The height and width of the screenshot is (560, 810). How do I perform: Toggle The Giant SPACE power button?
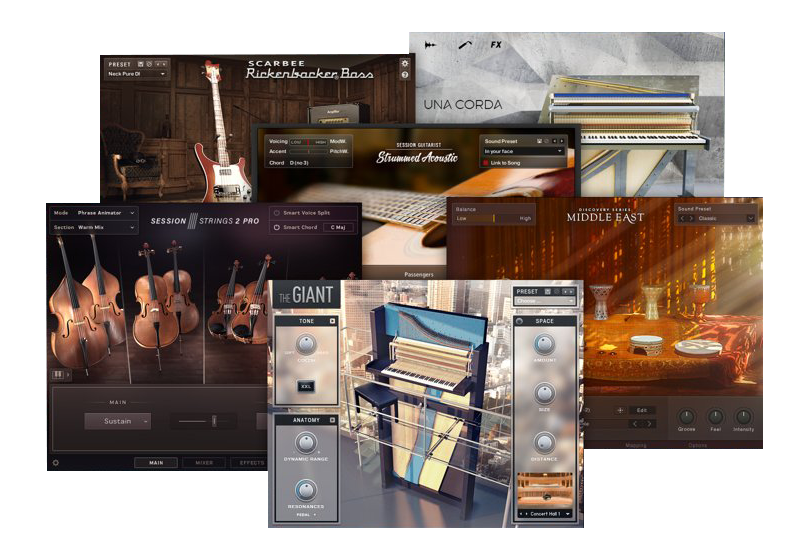coord(520,321)
